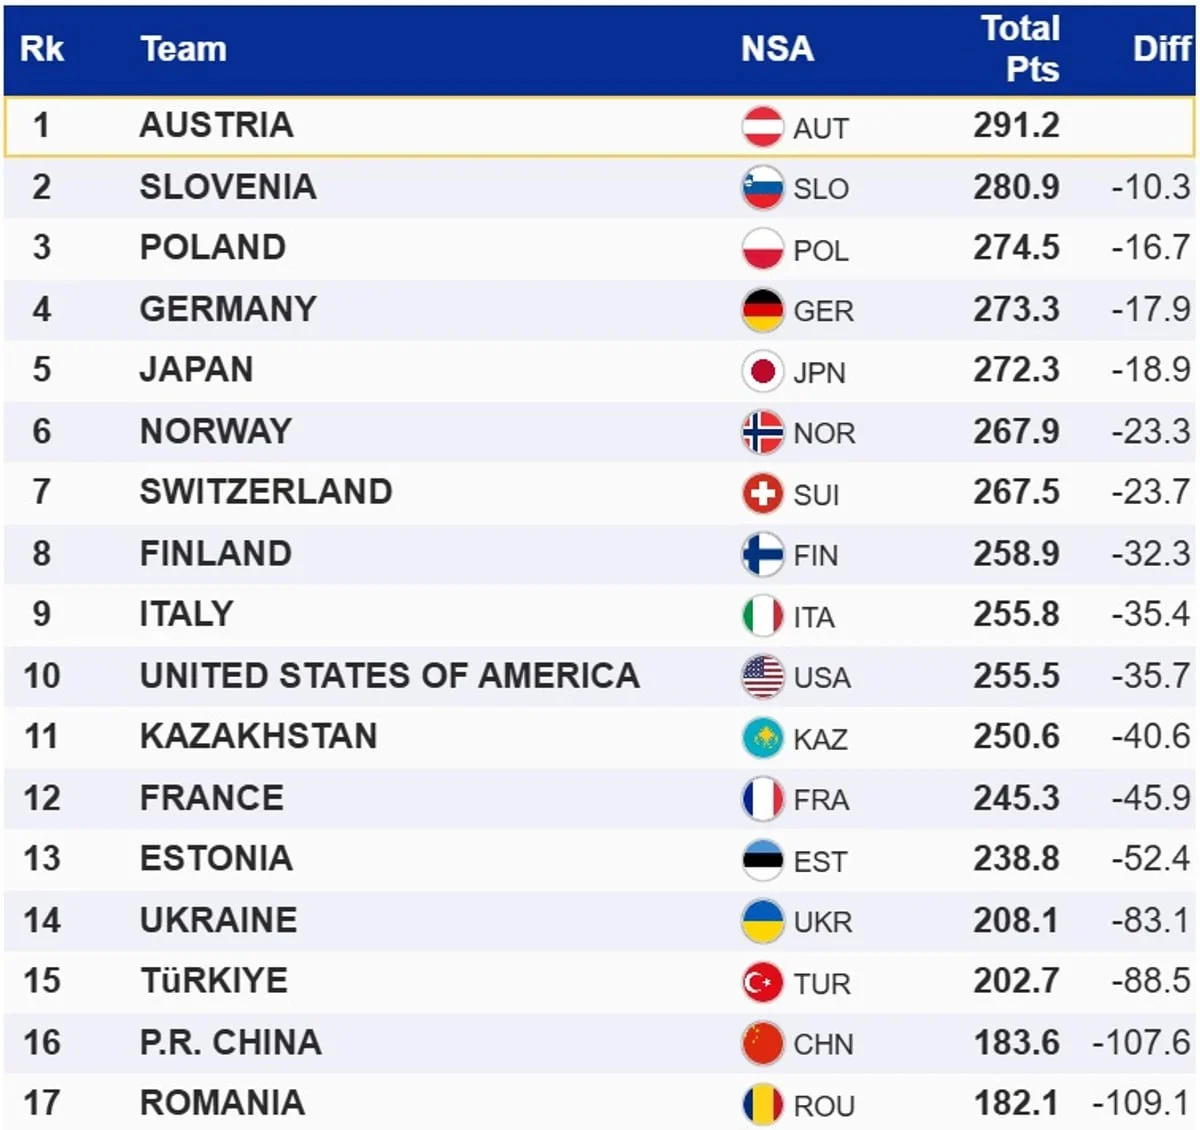The width and height of the screenshot is (1200, 1130).
Task: Click the NSA column header
Action: 777,49
